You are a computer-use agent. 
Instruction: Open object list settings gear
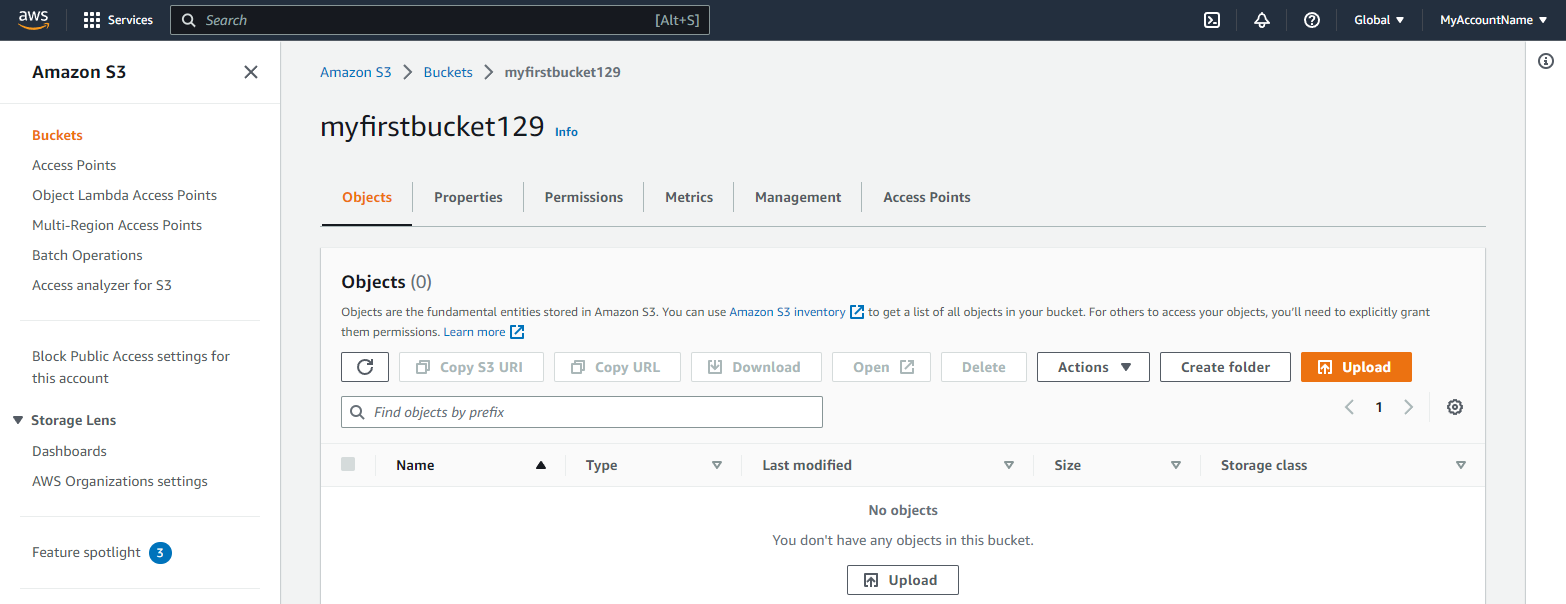click(x=1455, y=407)
